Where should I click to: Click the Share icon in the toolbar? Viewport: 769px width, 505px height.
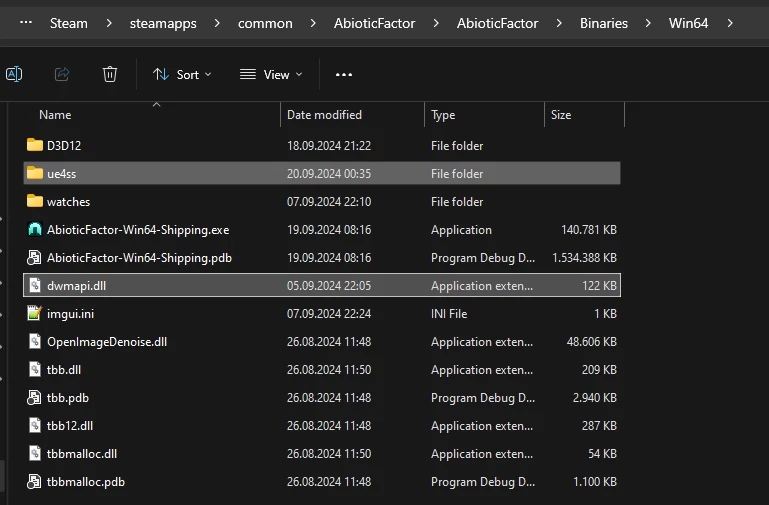coord(62,75)
